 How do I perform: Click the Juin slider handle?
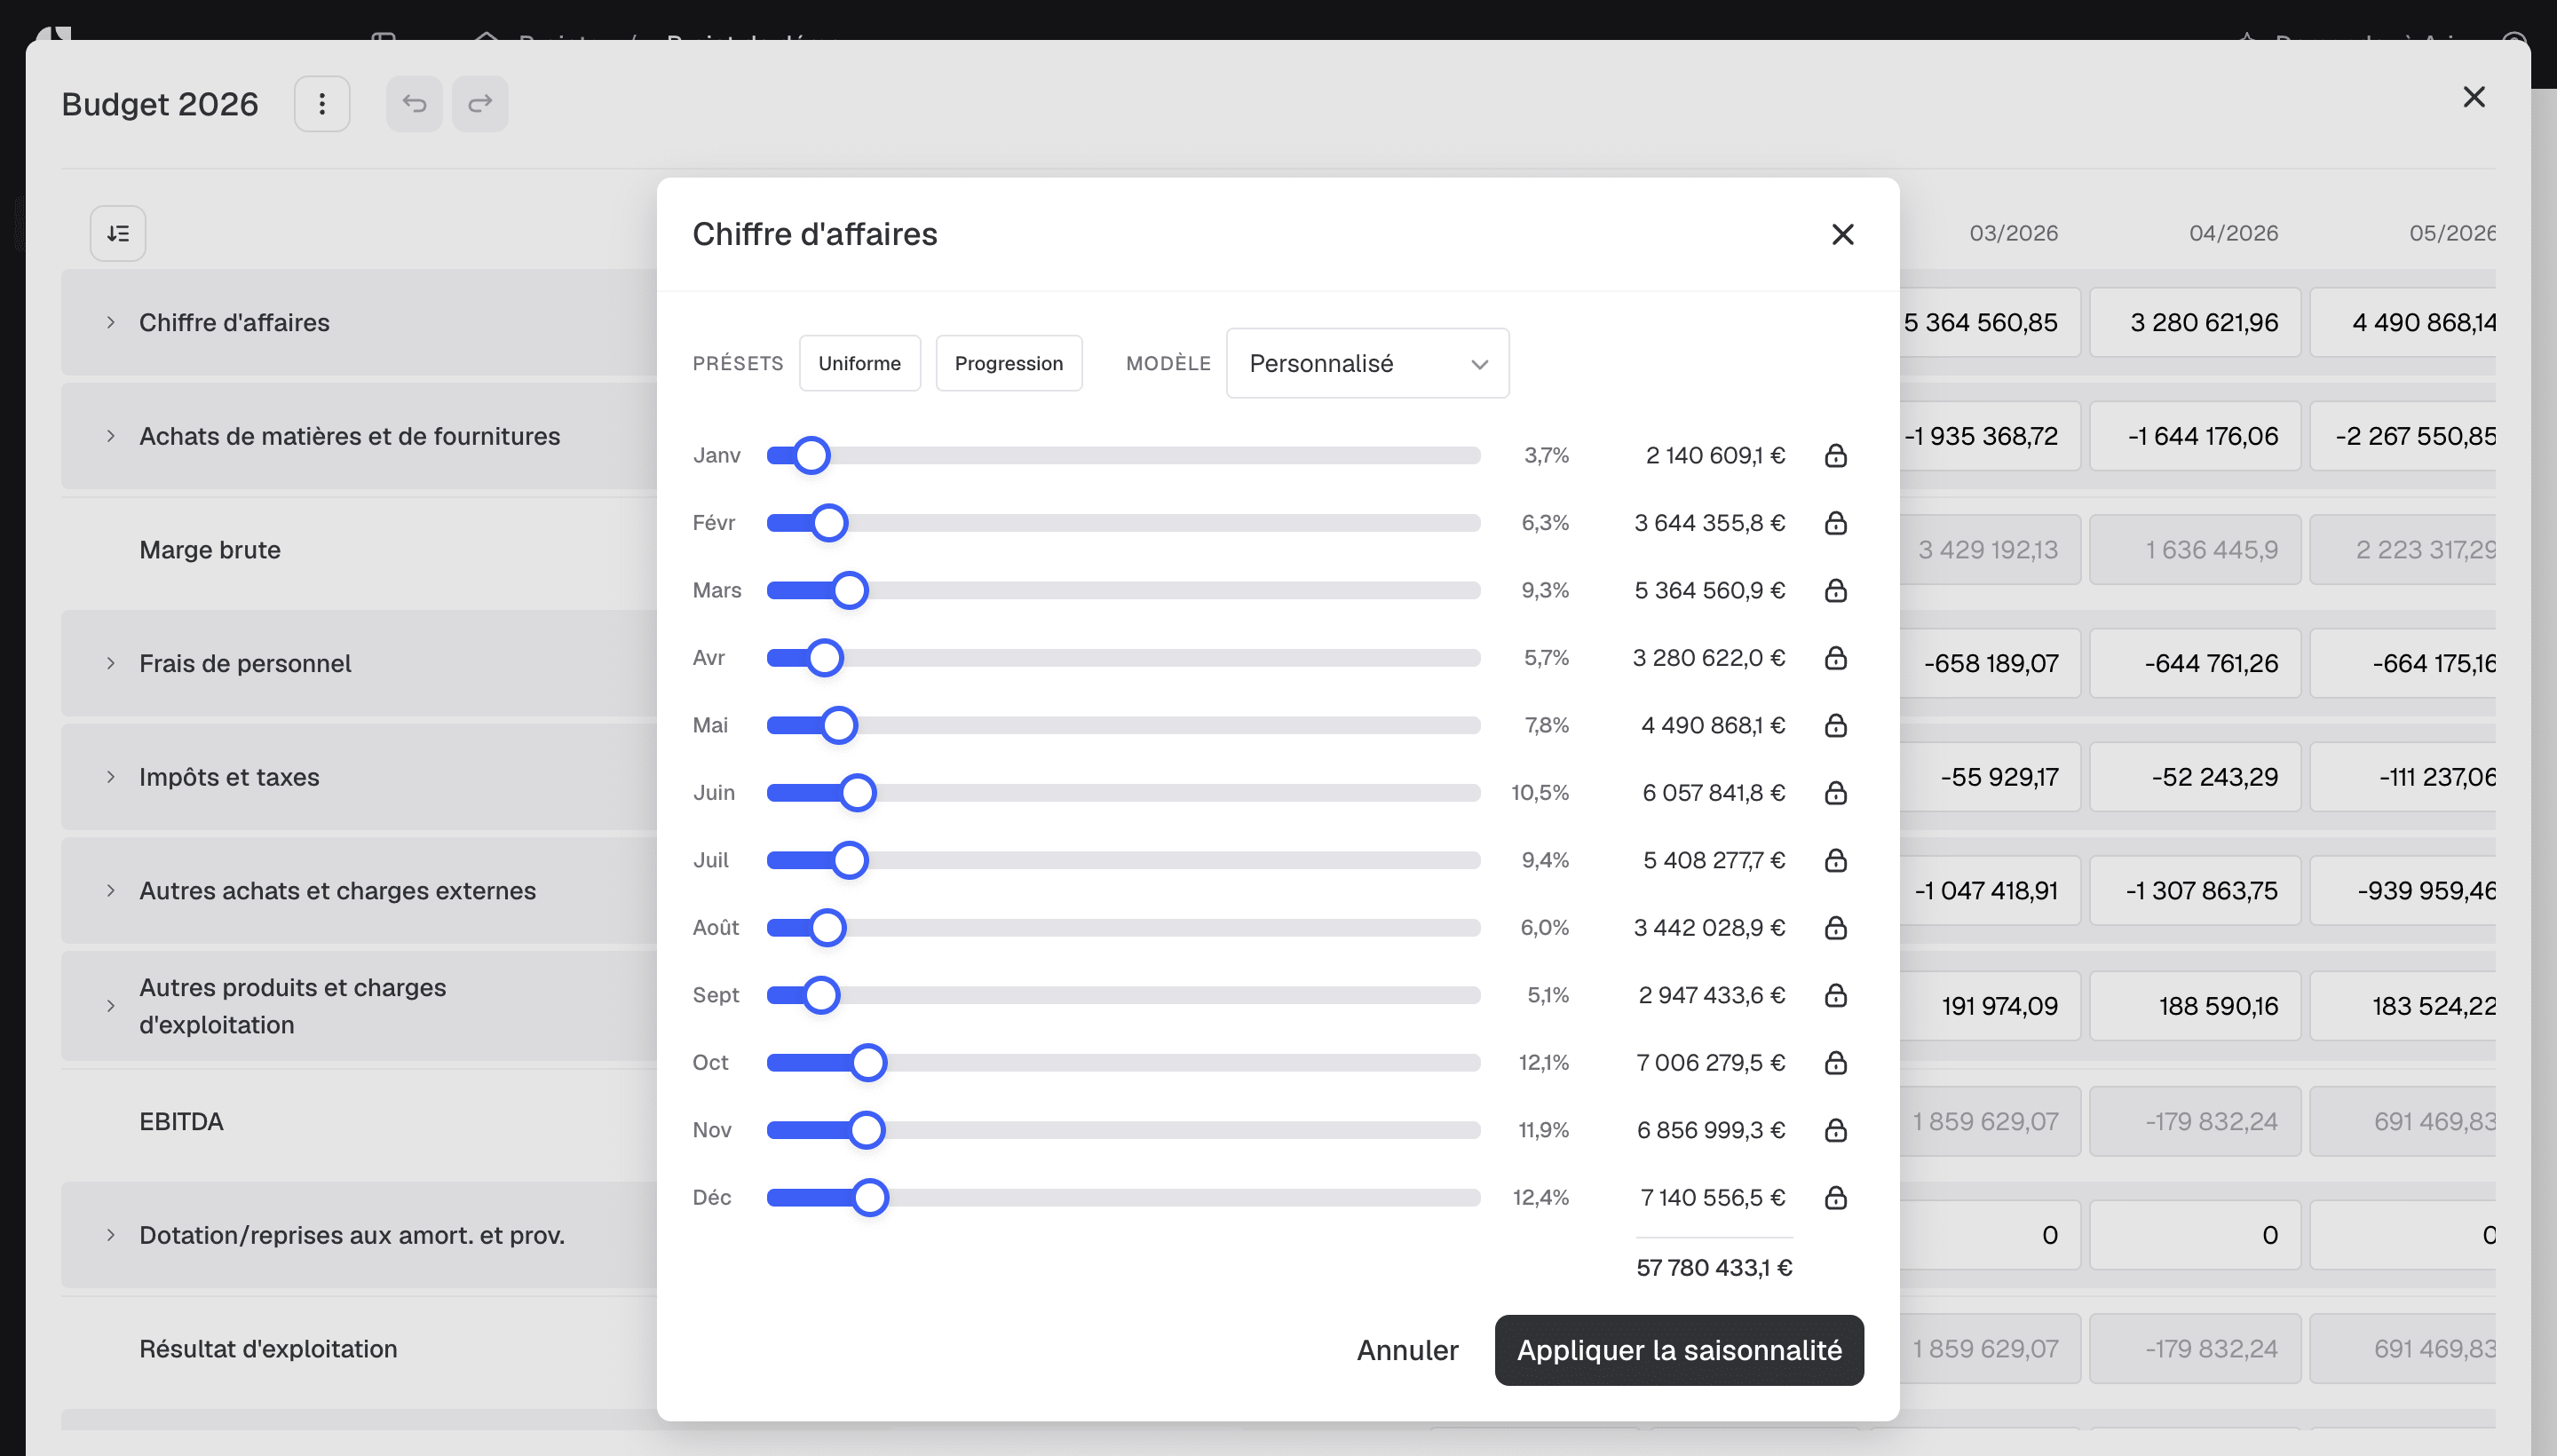point(857,793)
